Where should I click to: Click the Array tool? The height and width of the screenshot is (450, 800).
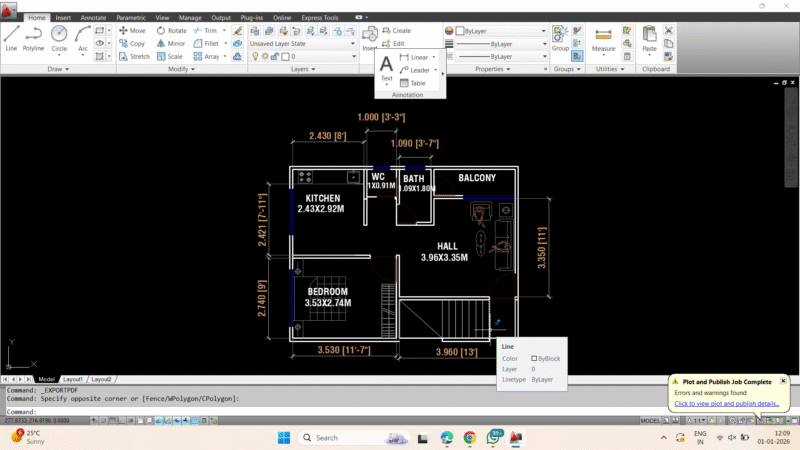[207, 56]
